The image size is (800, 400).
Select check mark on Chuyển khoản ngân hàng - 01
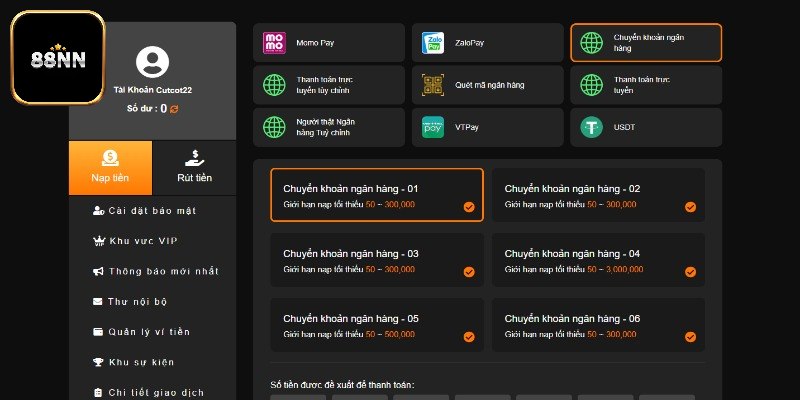click(469, 207)
